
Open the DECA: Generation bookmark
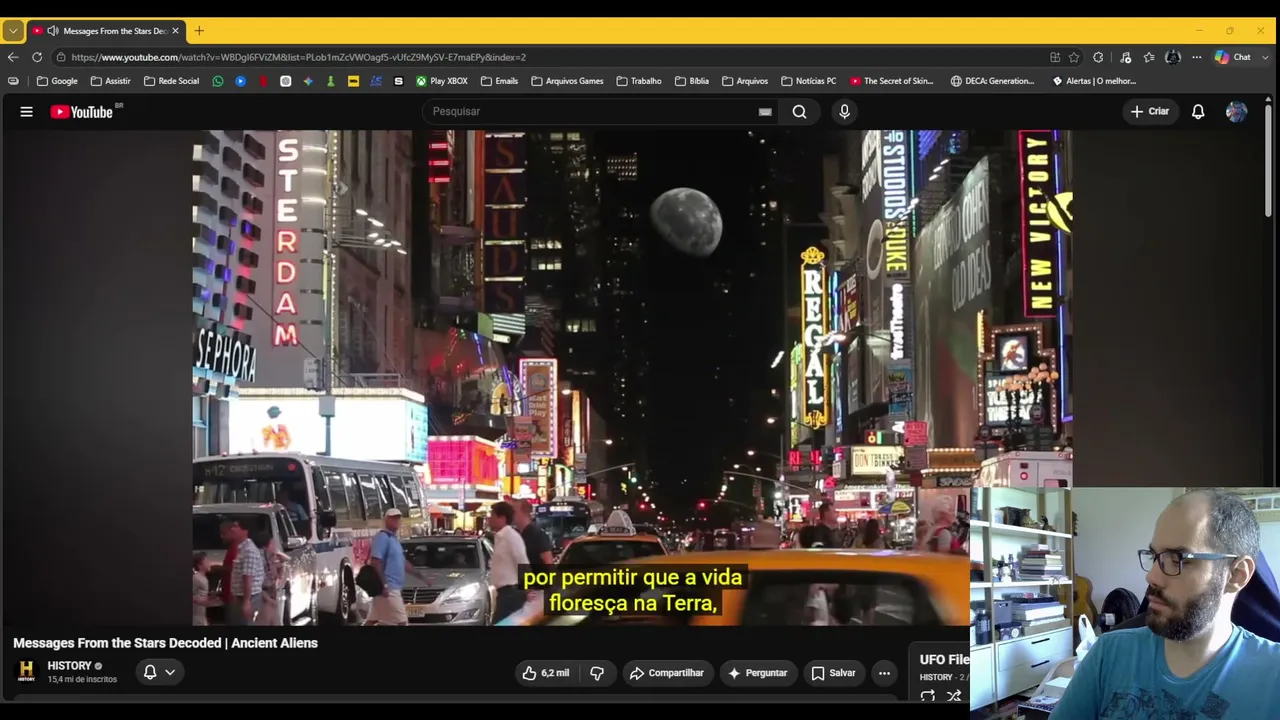[993, 81]
